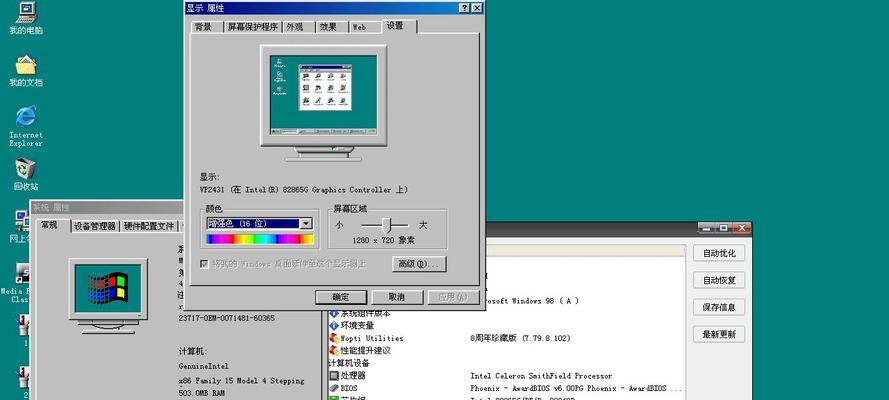Image resolution: width=889 pixels, height=400 pixels.
Task: Select the 处理器 row text
Action: (x=353, y=376)
